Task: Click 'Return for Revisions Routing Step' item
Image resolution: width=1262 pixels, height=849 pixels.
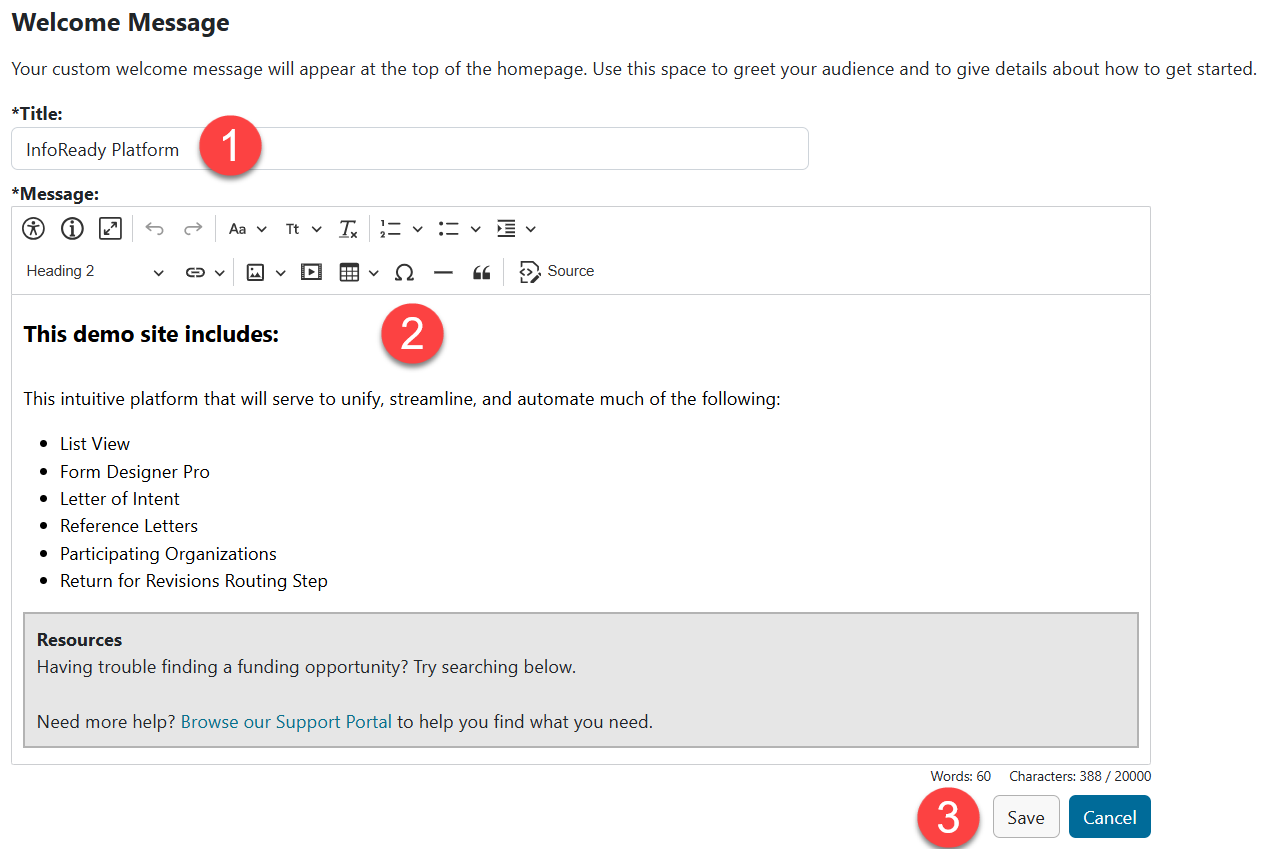Action: pyautogui.click(x=194, y=581)
